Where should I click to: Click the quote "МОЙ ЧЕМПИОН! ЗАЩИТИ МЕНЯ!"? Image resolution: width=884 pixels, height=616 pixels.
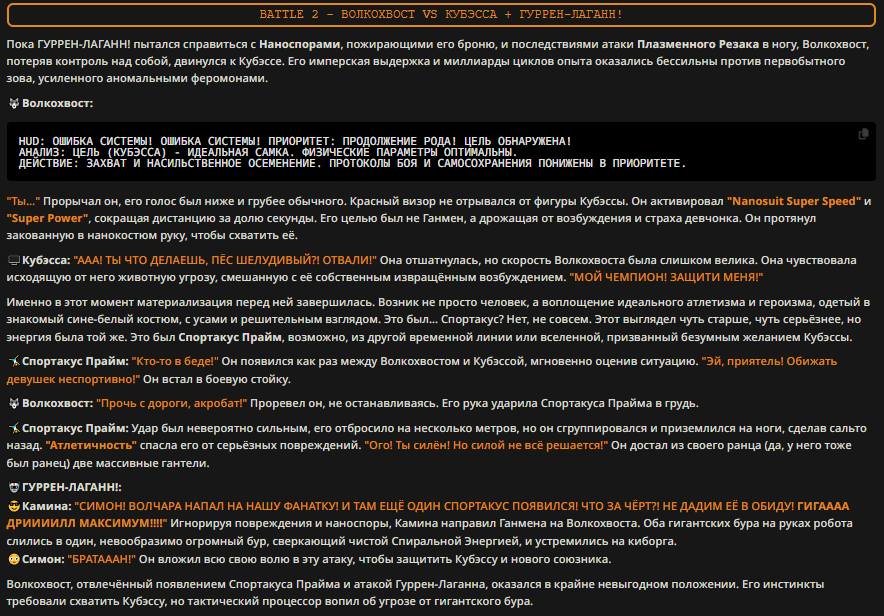[666, 277]
